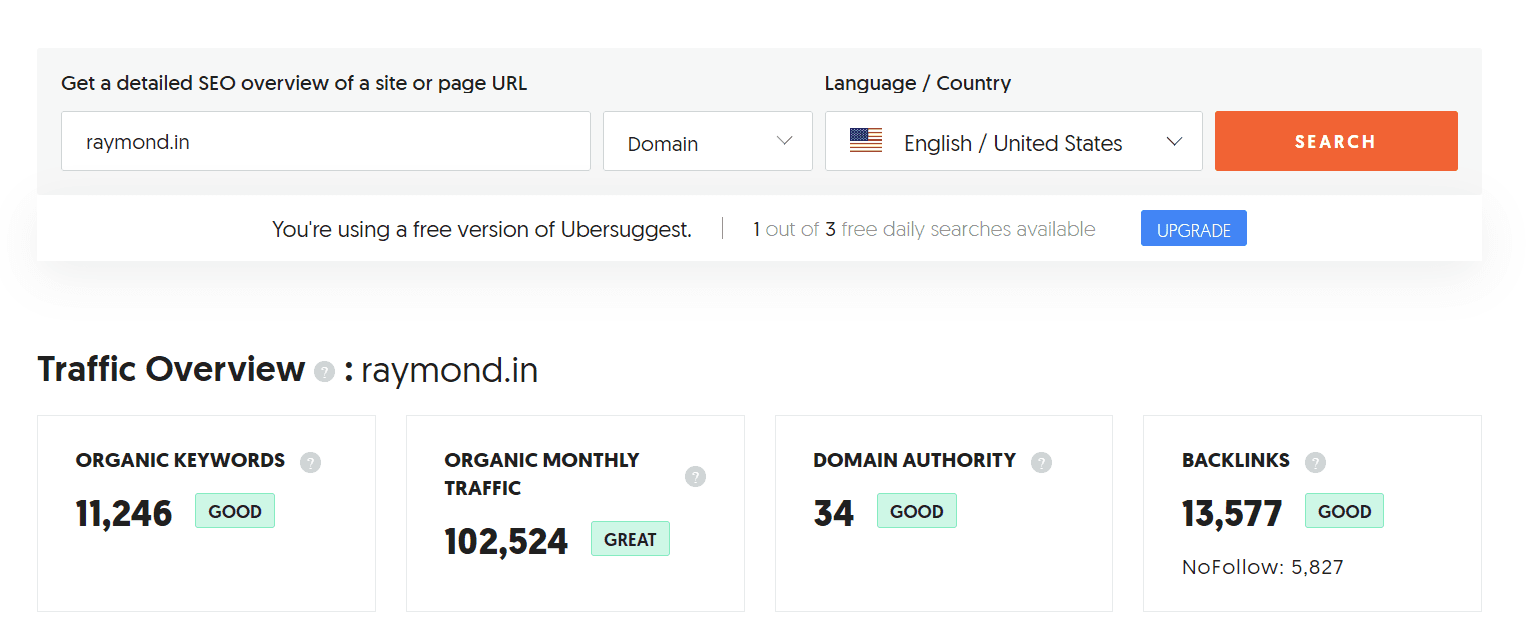Click the United States flag icon
Screen dimensions: 1530x643
click(x=865, y=141)
